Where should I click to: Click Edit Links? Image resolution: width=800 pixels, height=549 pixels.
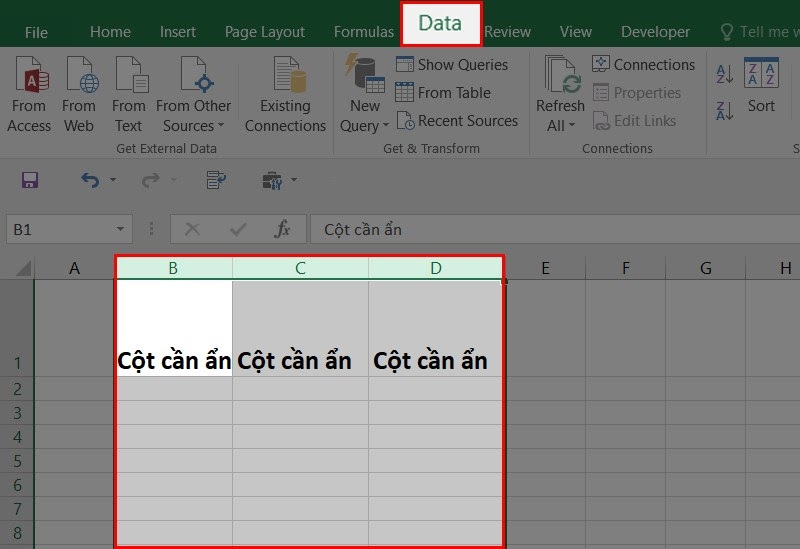click(634, 120)
